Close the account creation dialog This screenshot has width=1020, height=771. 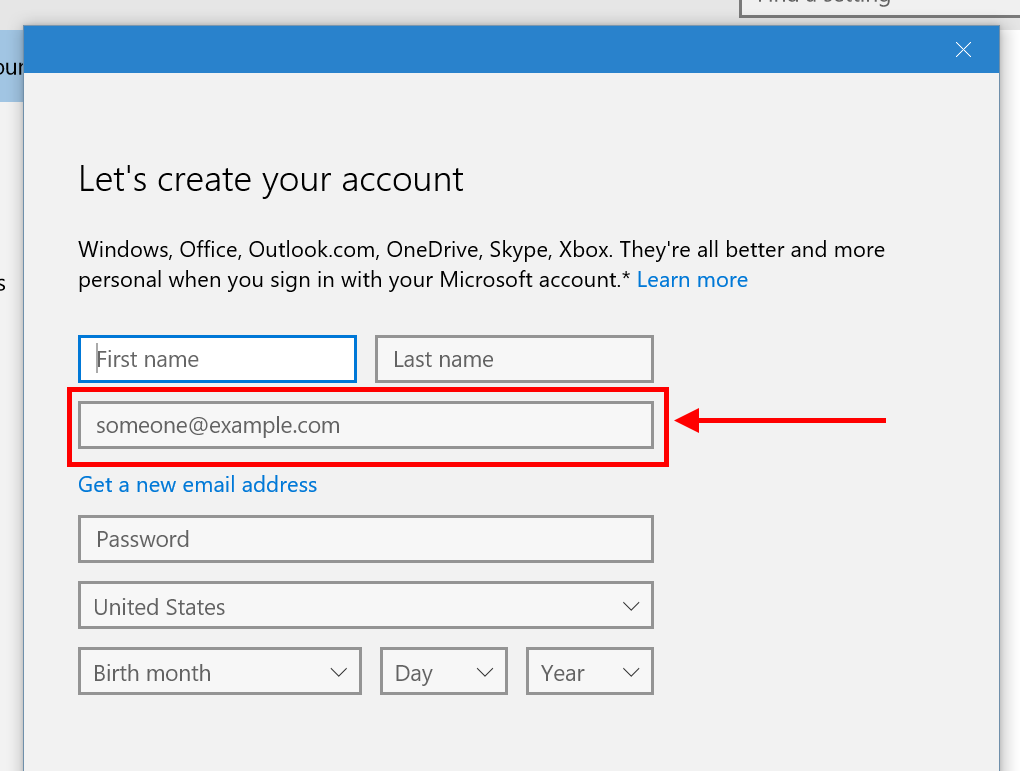click(x=963, y=50)
